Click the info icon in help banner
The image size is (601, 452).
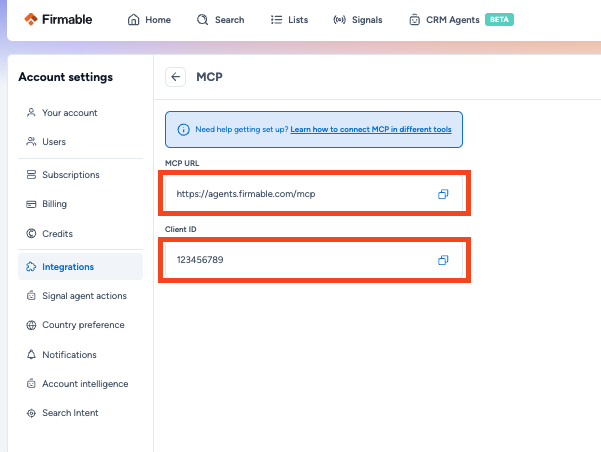pos(183,130)
